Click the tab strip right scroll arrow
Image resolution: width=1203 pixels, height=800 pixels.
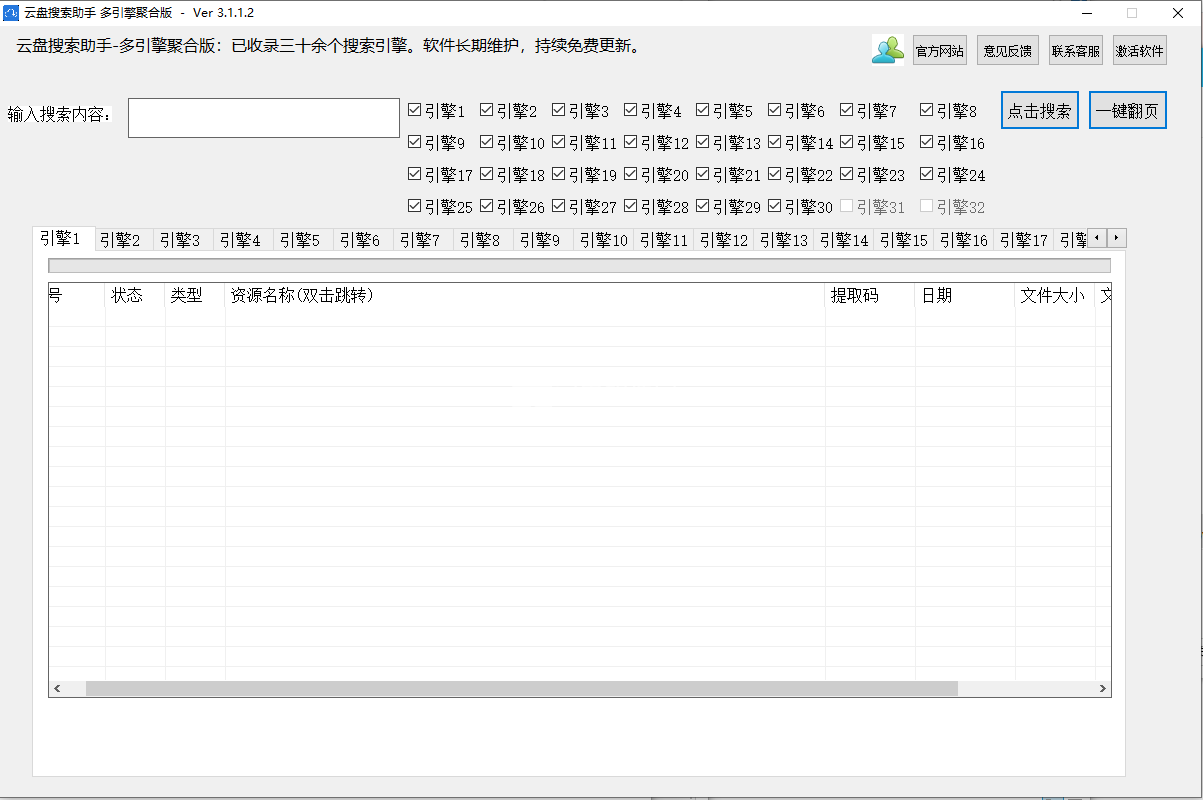coord(1117,238)
